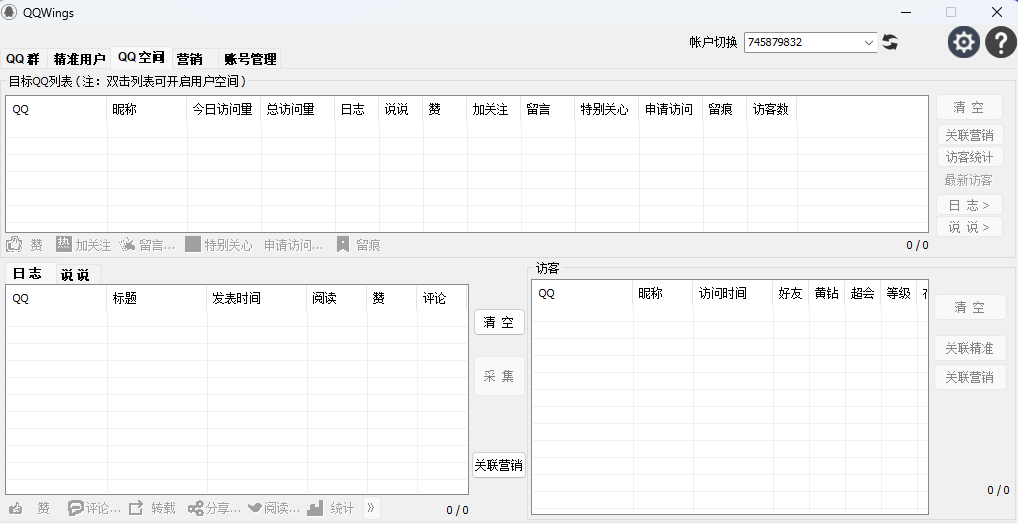Click the 访问时间 column header in visitors

click(722, 293)
